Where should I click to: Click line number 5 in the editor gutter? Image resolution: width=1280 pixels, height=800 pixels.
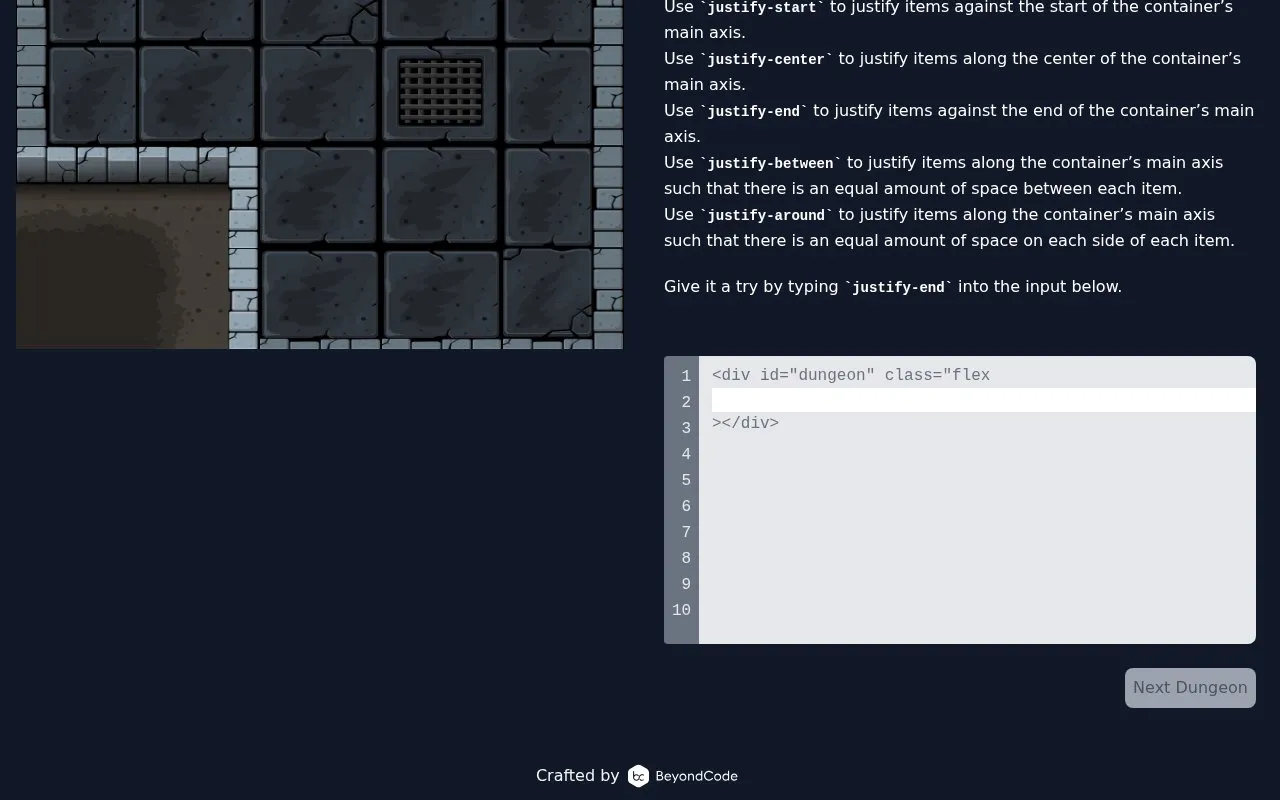coord(686,480)
